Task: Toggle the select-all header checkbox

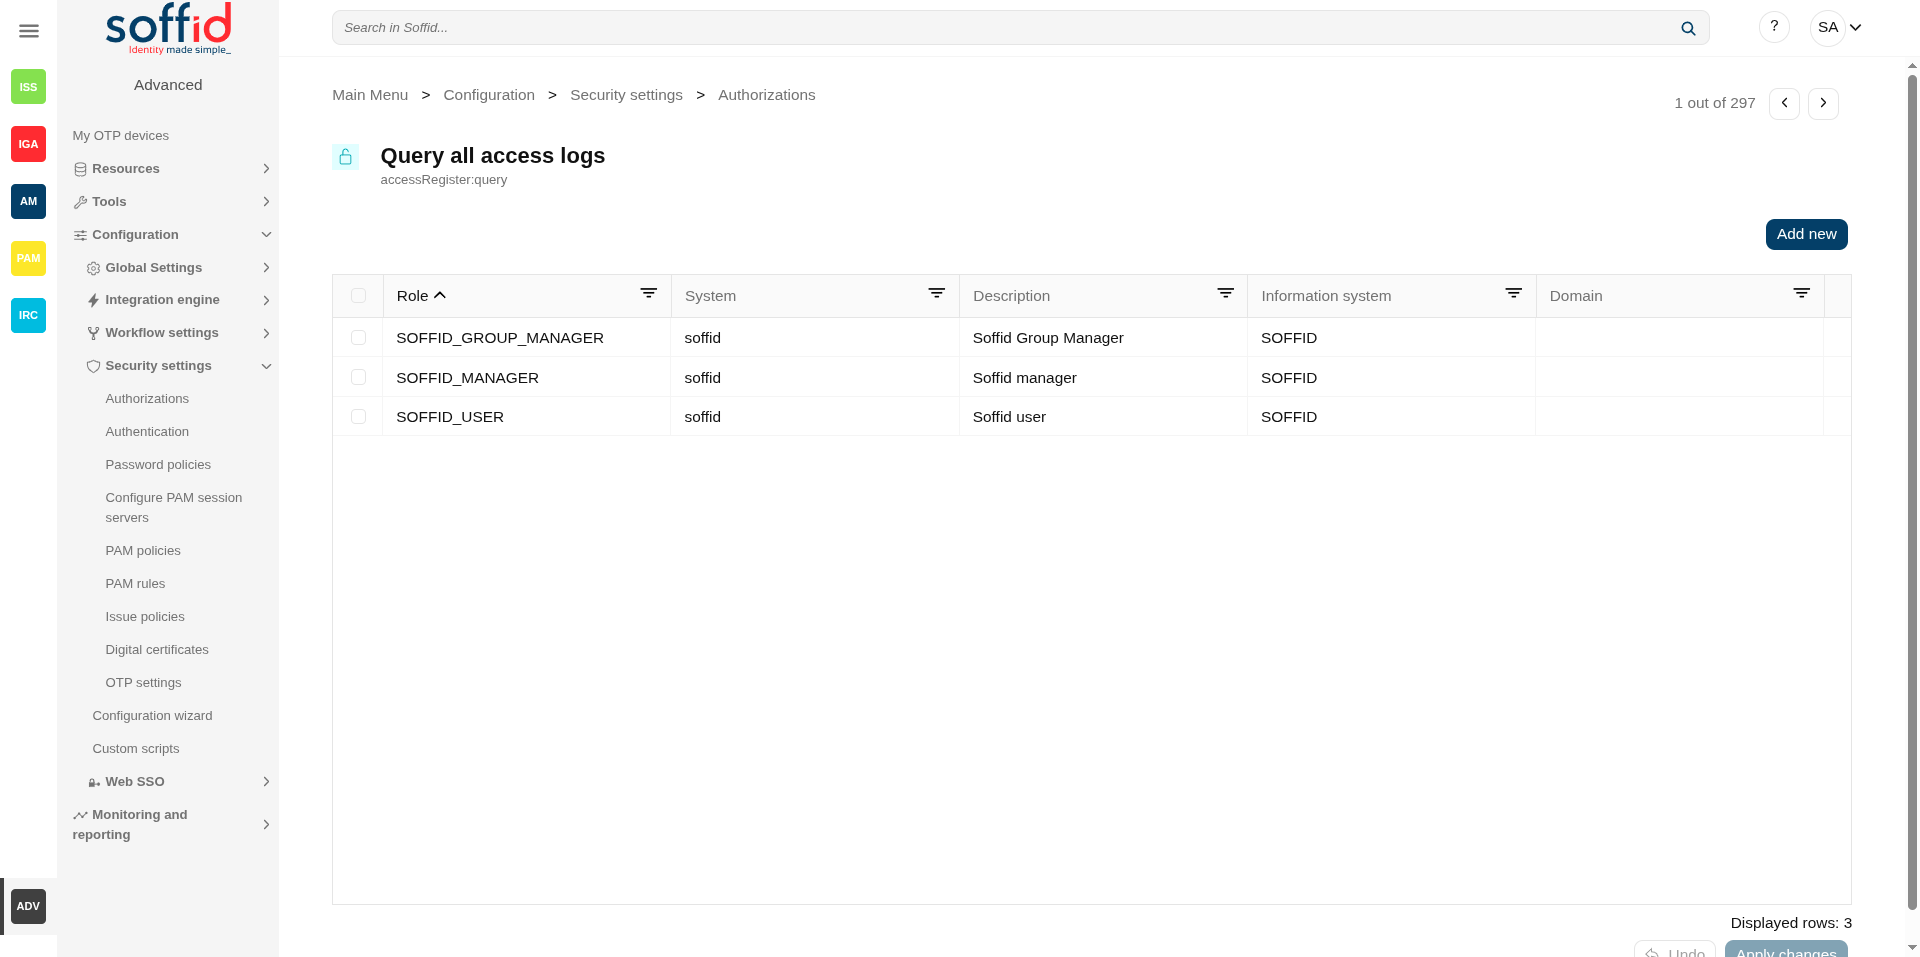Action: (x=358, y=296)
